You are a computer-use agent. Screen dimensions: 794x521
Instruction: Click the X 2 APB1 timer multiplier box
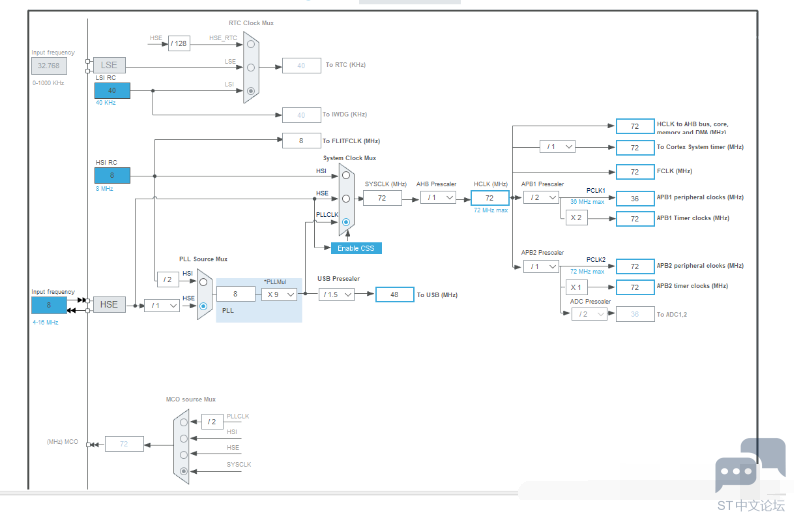(x=576, y=218)
